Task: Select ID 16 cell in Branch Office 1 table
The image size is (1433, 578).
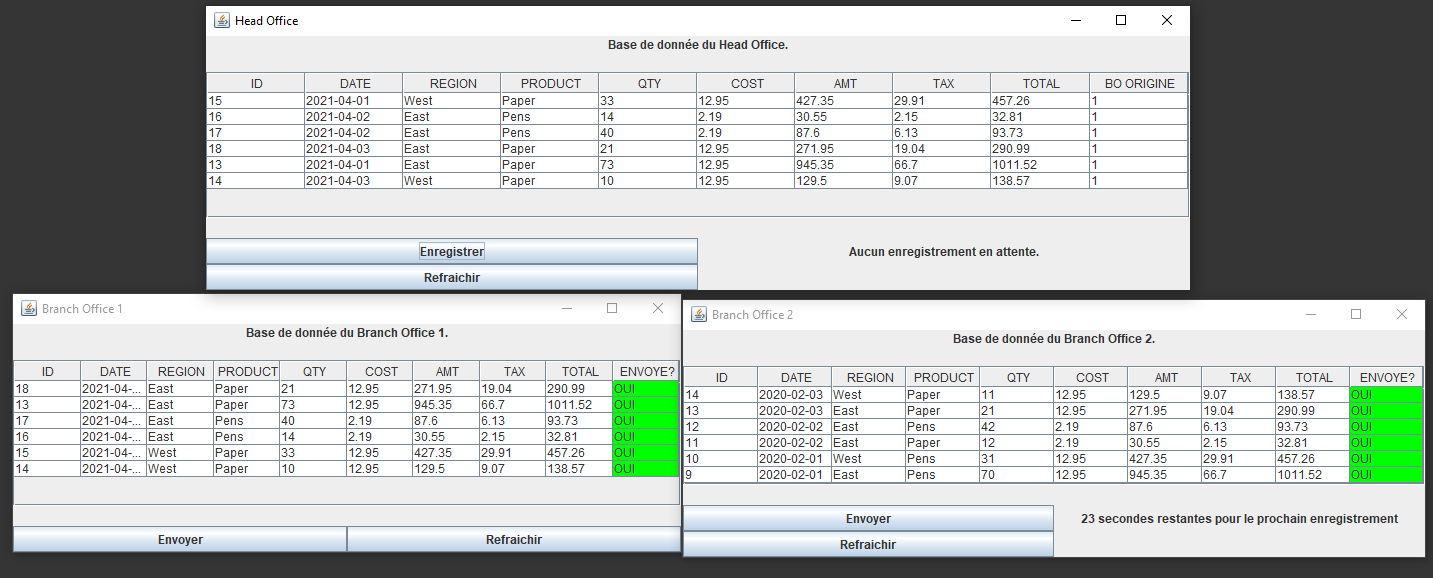Action: 47,437
